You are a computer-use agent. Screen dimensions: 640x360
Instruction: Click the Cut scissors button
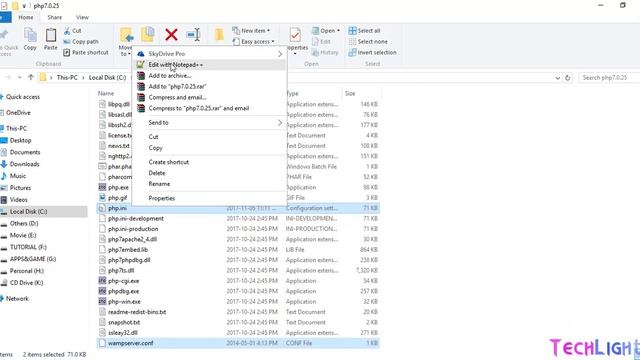pyautogui.click(x=73, y=31)
